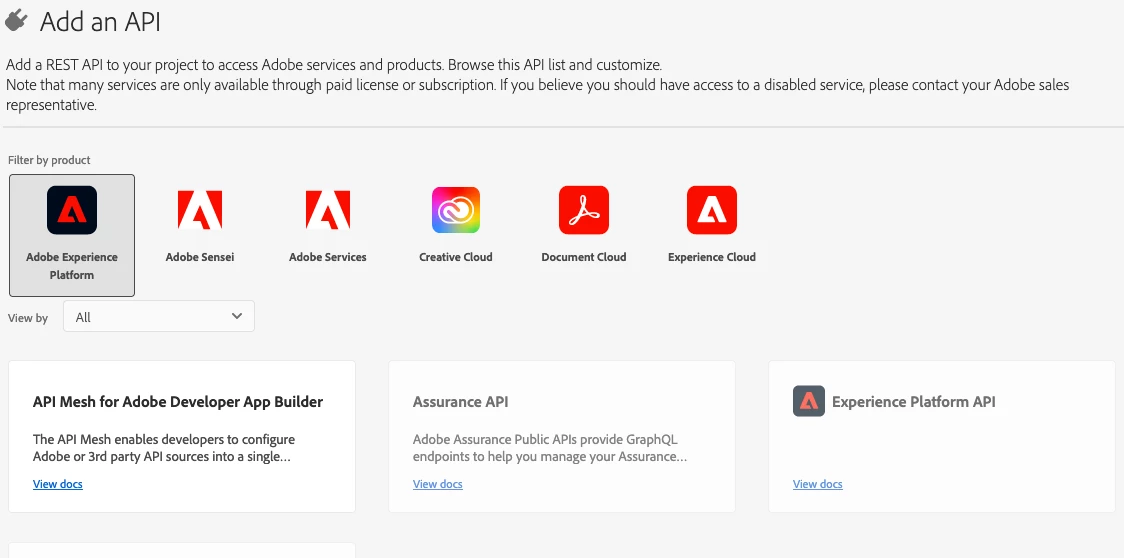
Task: Click the Experience Cloud label
Action: tap(712, 257)
